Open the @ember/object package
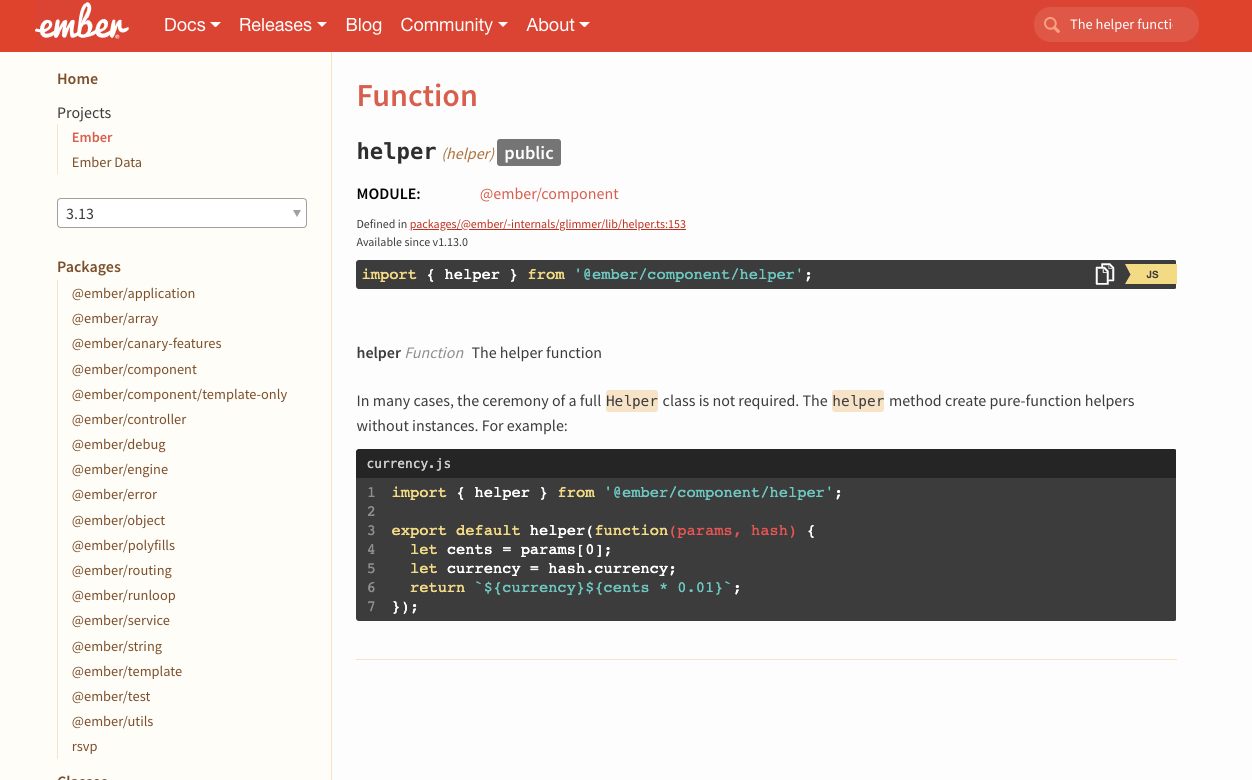The height and width of the screenshot is (780, 1252). (118, 520)
